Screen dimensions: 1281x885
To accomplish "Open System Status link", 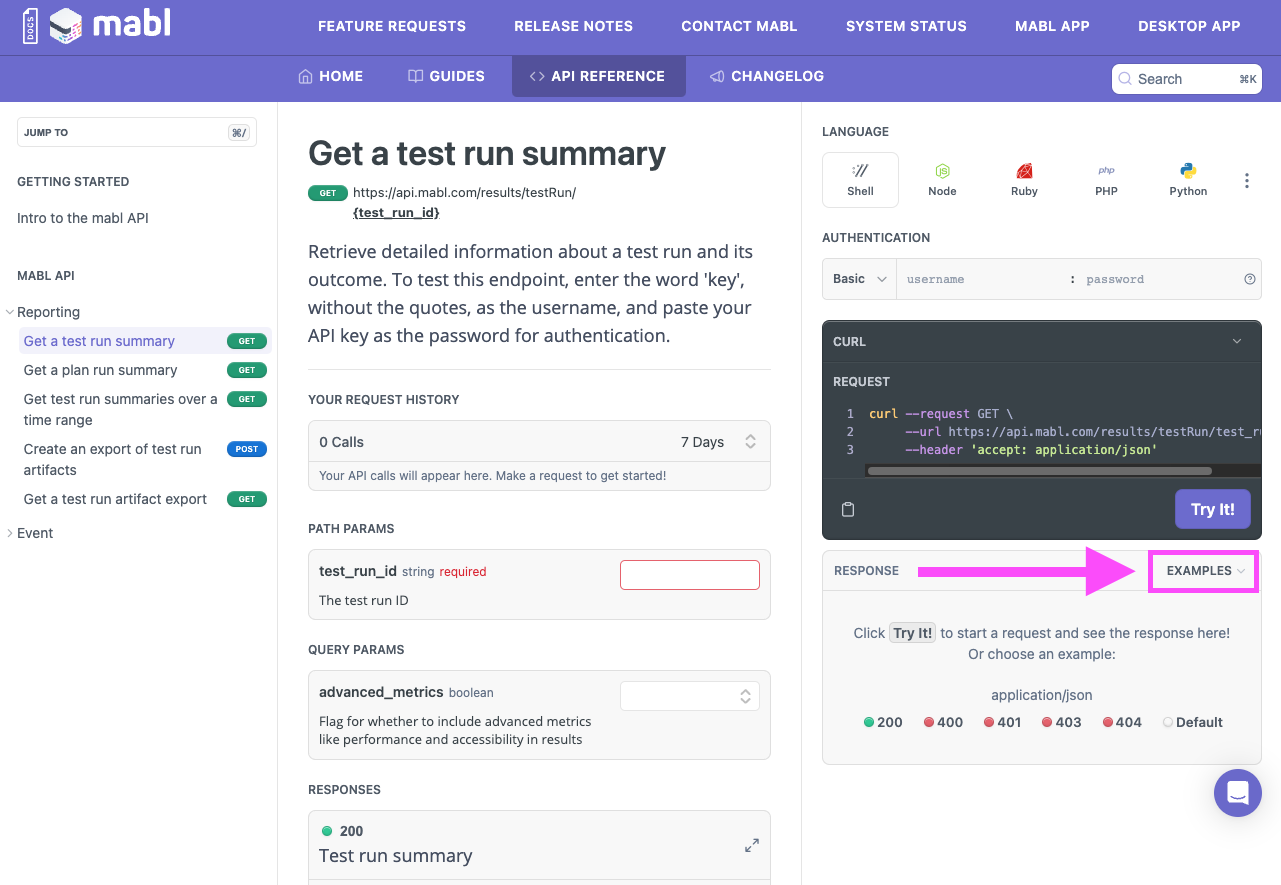I will point(906,26).
